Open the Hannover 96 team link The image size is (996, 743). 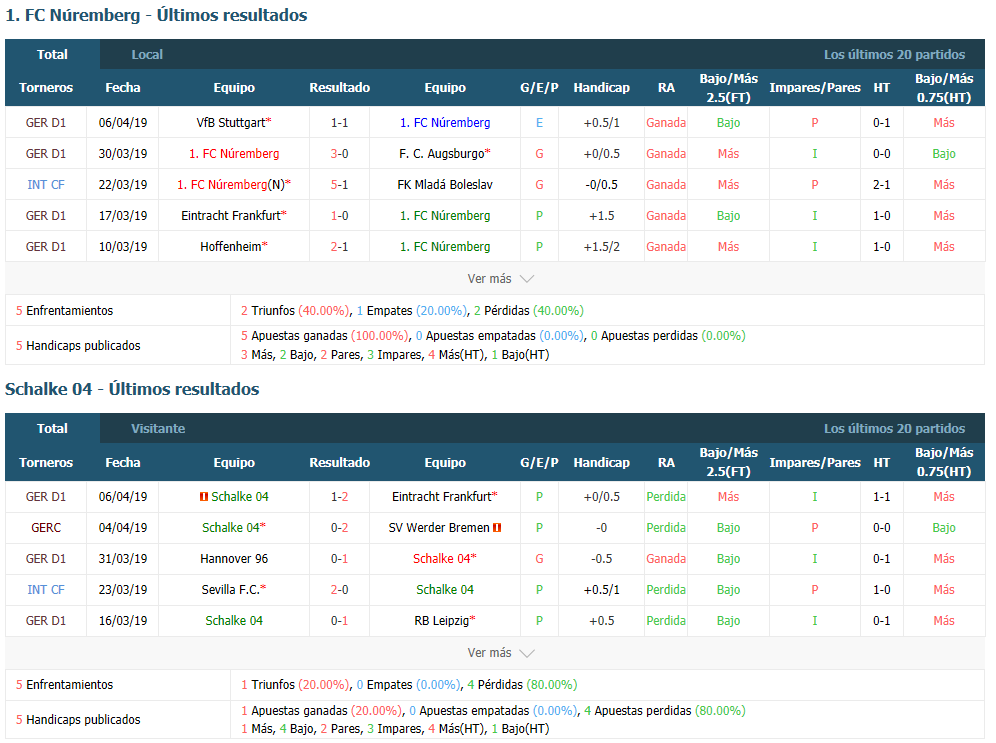[234, 559]
